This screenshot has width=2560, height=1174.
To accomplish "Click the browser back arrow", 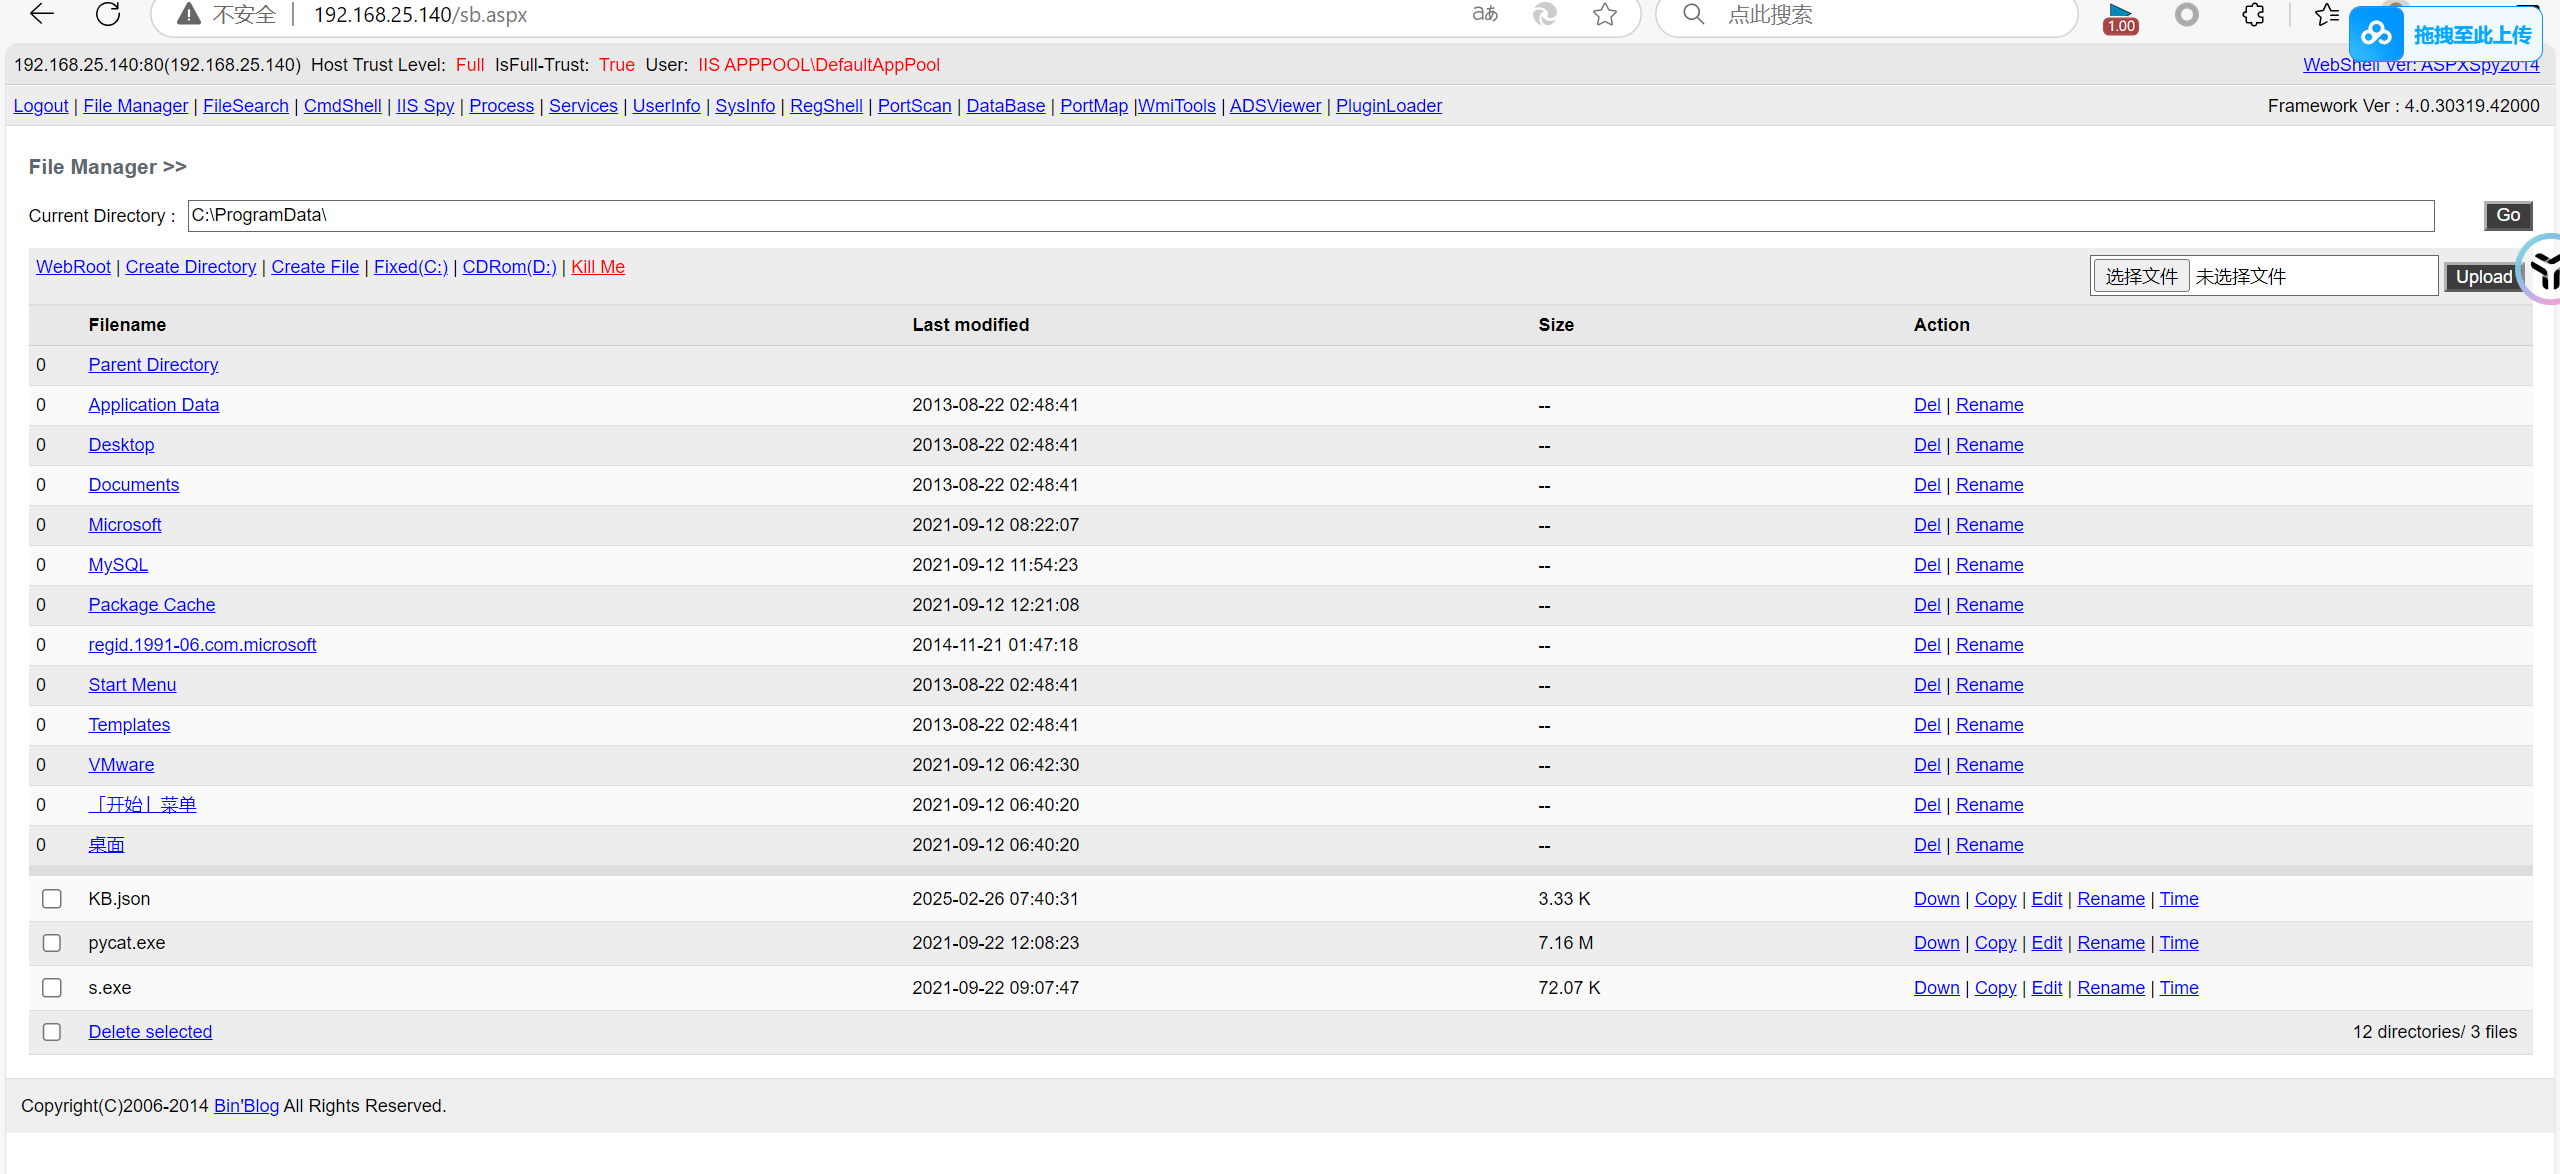I will click(42, 14).
